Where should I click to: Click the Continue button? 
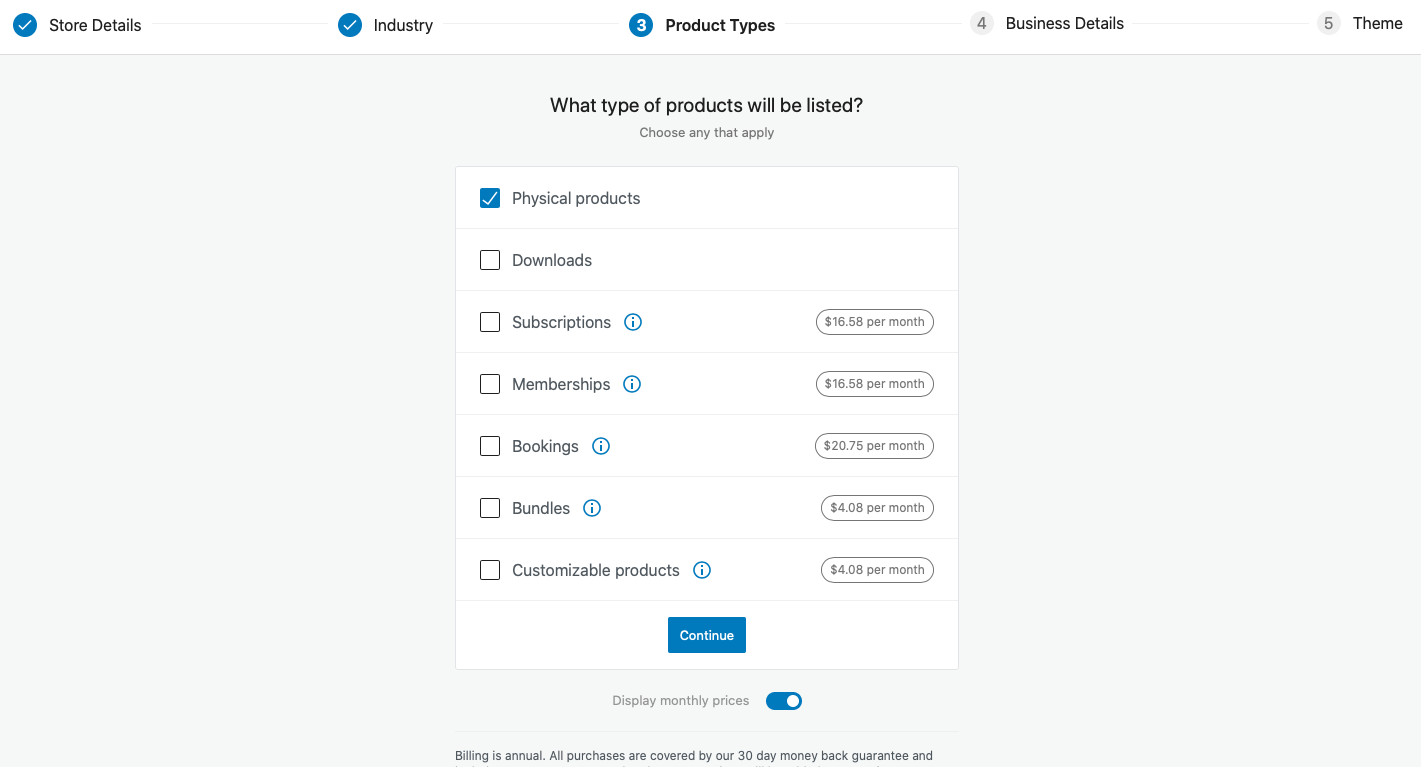[707, 635]
